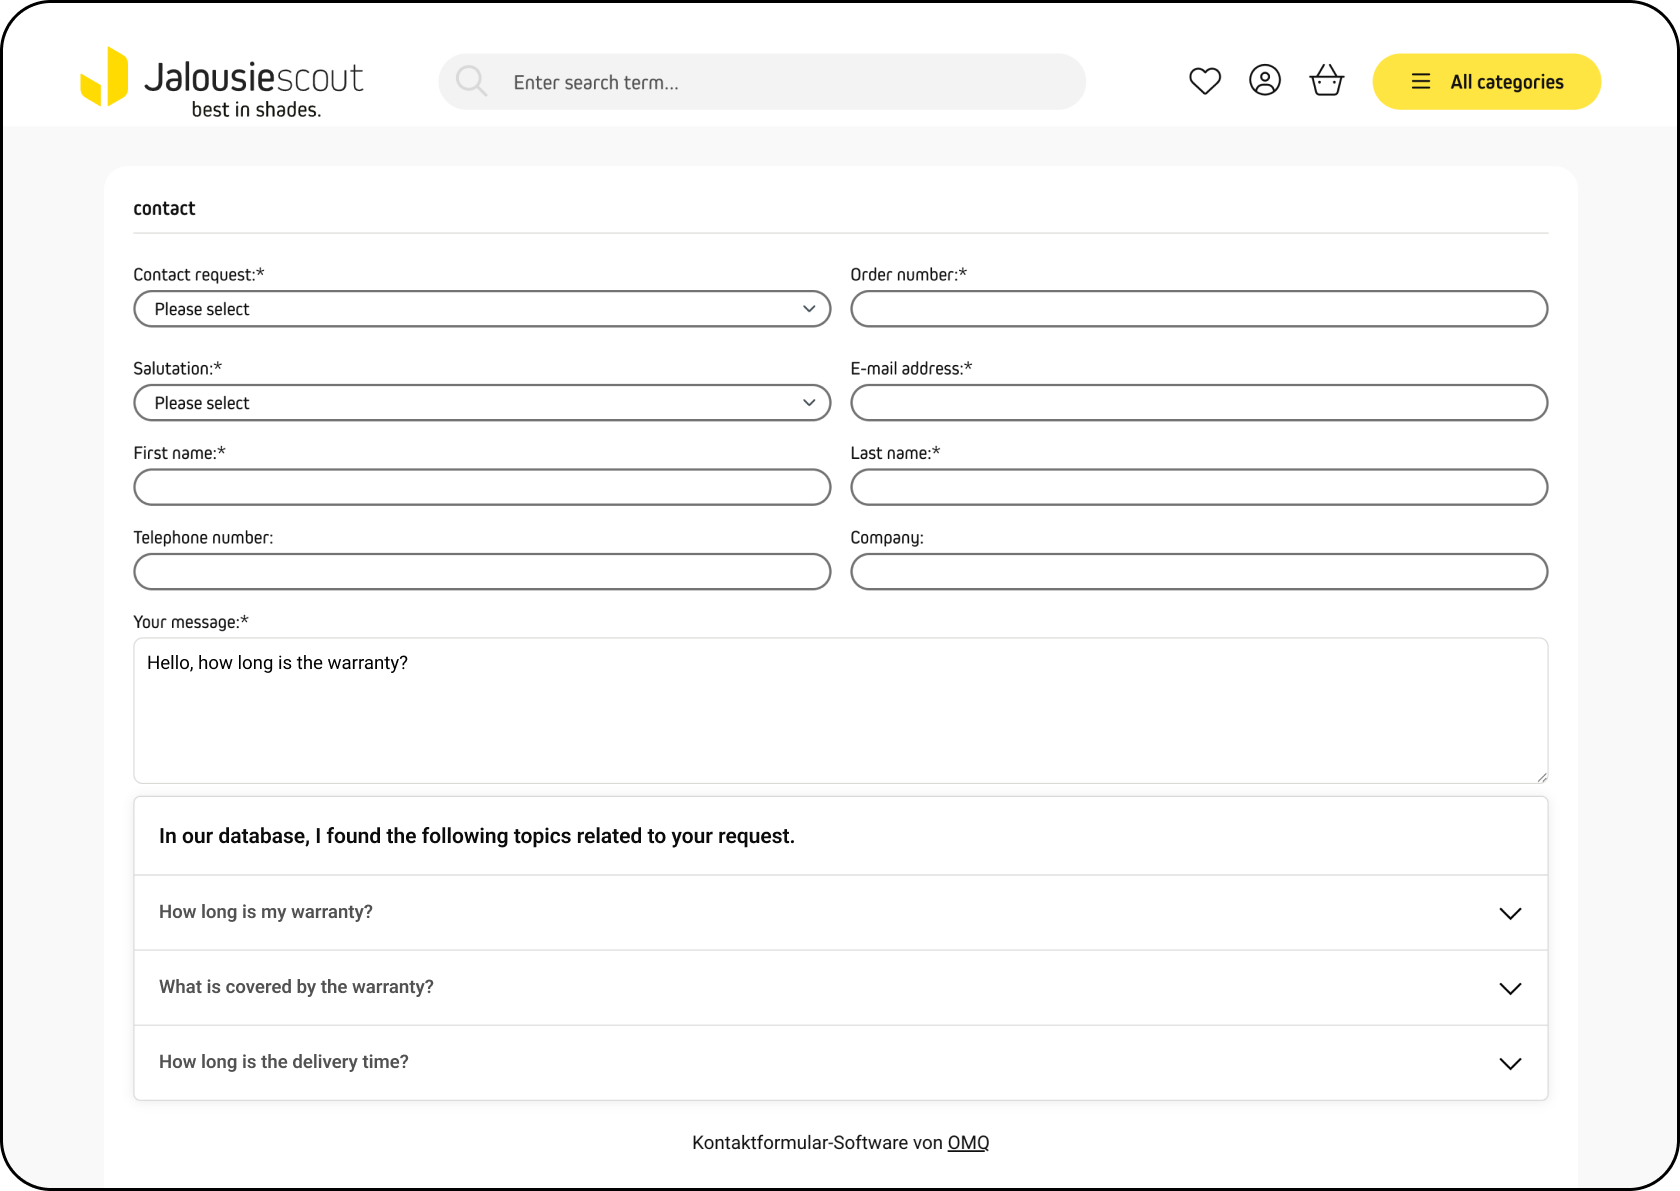
Task: Click the Jalousiescout logo
Action: pos(222,82)
